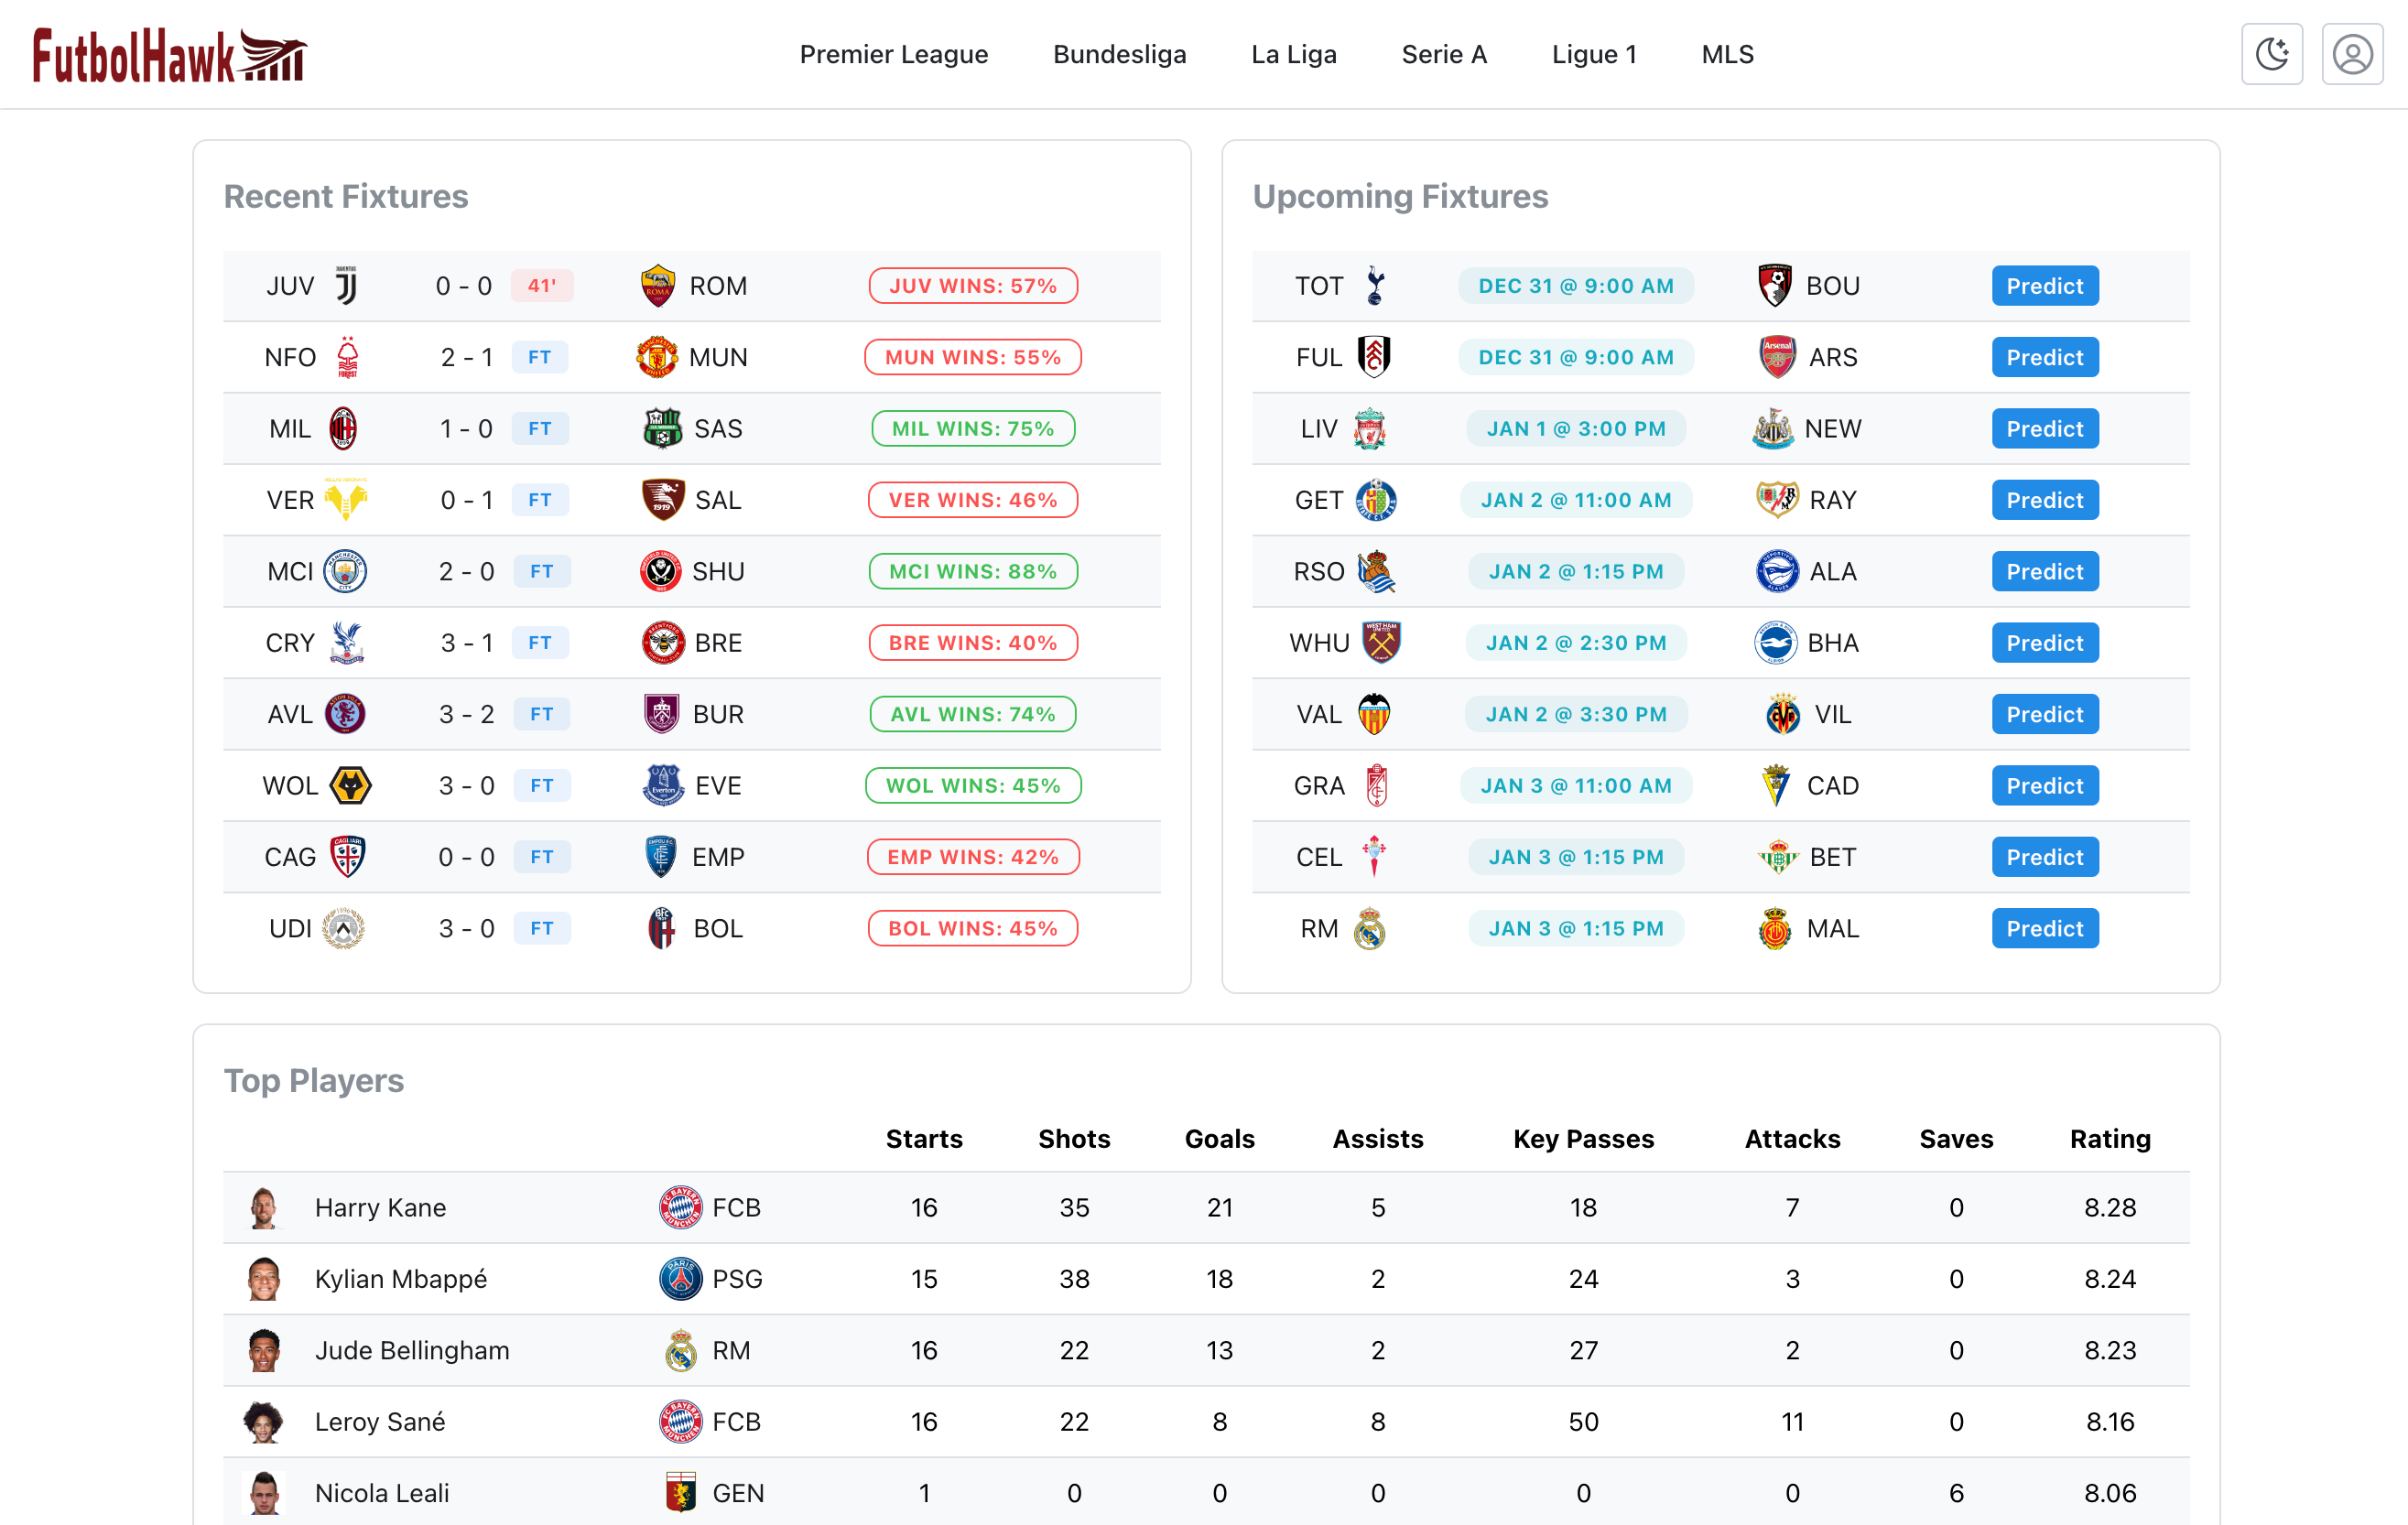The width and height of the screenshot is (2408, 1525).
Task: Predict the VAL vs VIL fixture
Action: [2044, 714]
